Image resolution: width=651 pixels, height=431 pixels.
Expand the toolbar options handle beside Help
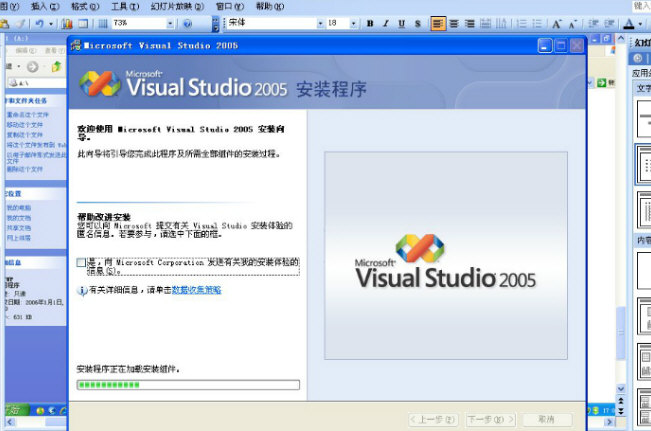[215, 24]
